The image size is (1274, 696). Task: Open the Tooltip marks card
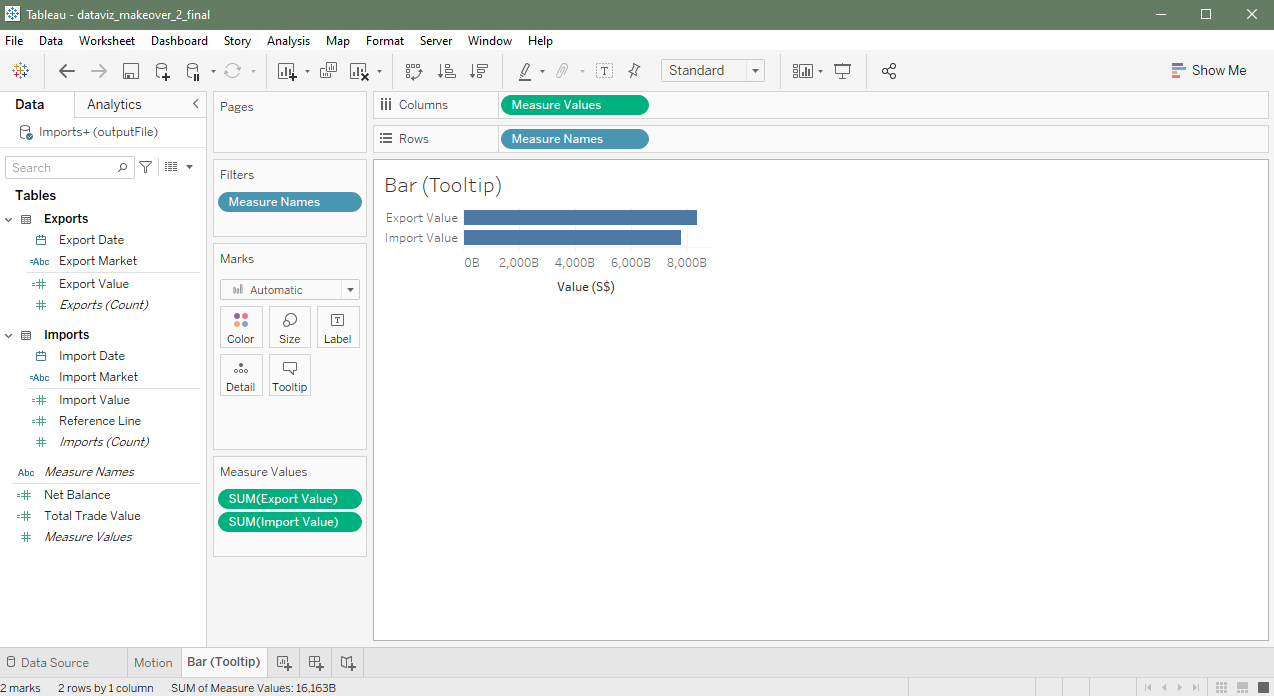(290, 375)
